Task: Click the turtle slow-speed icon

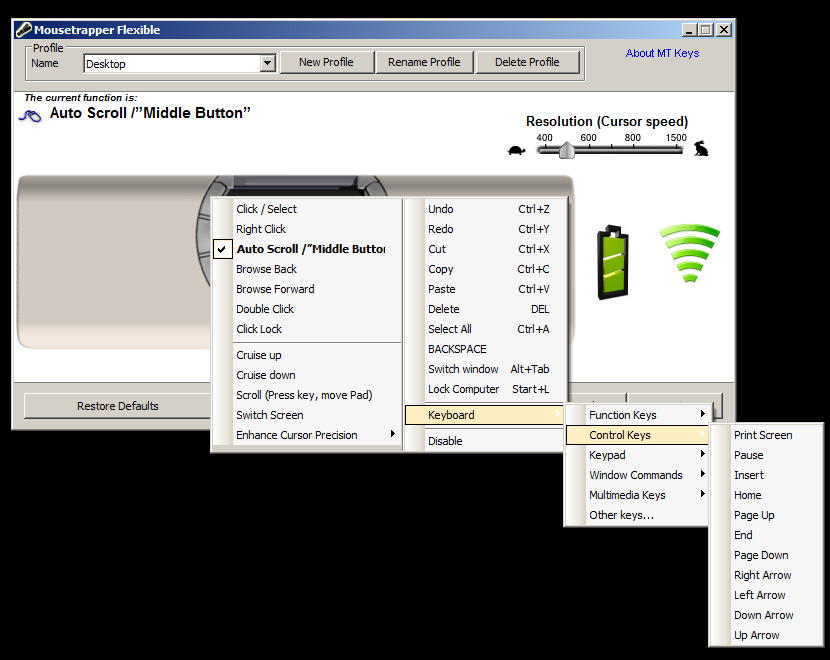Action: click(x=517, y=150)
